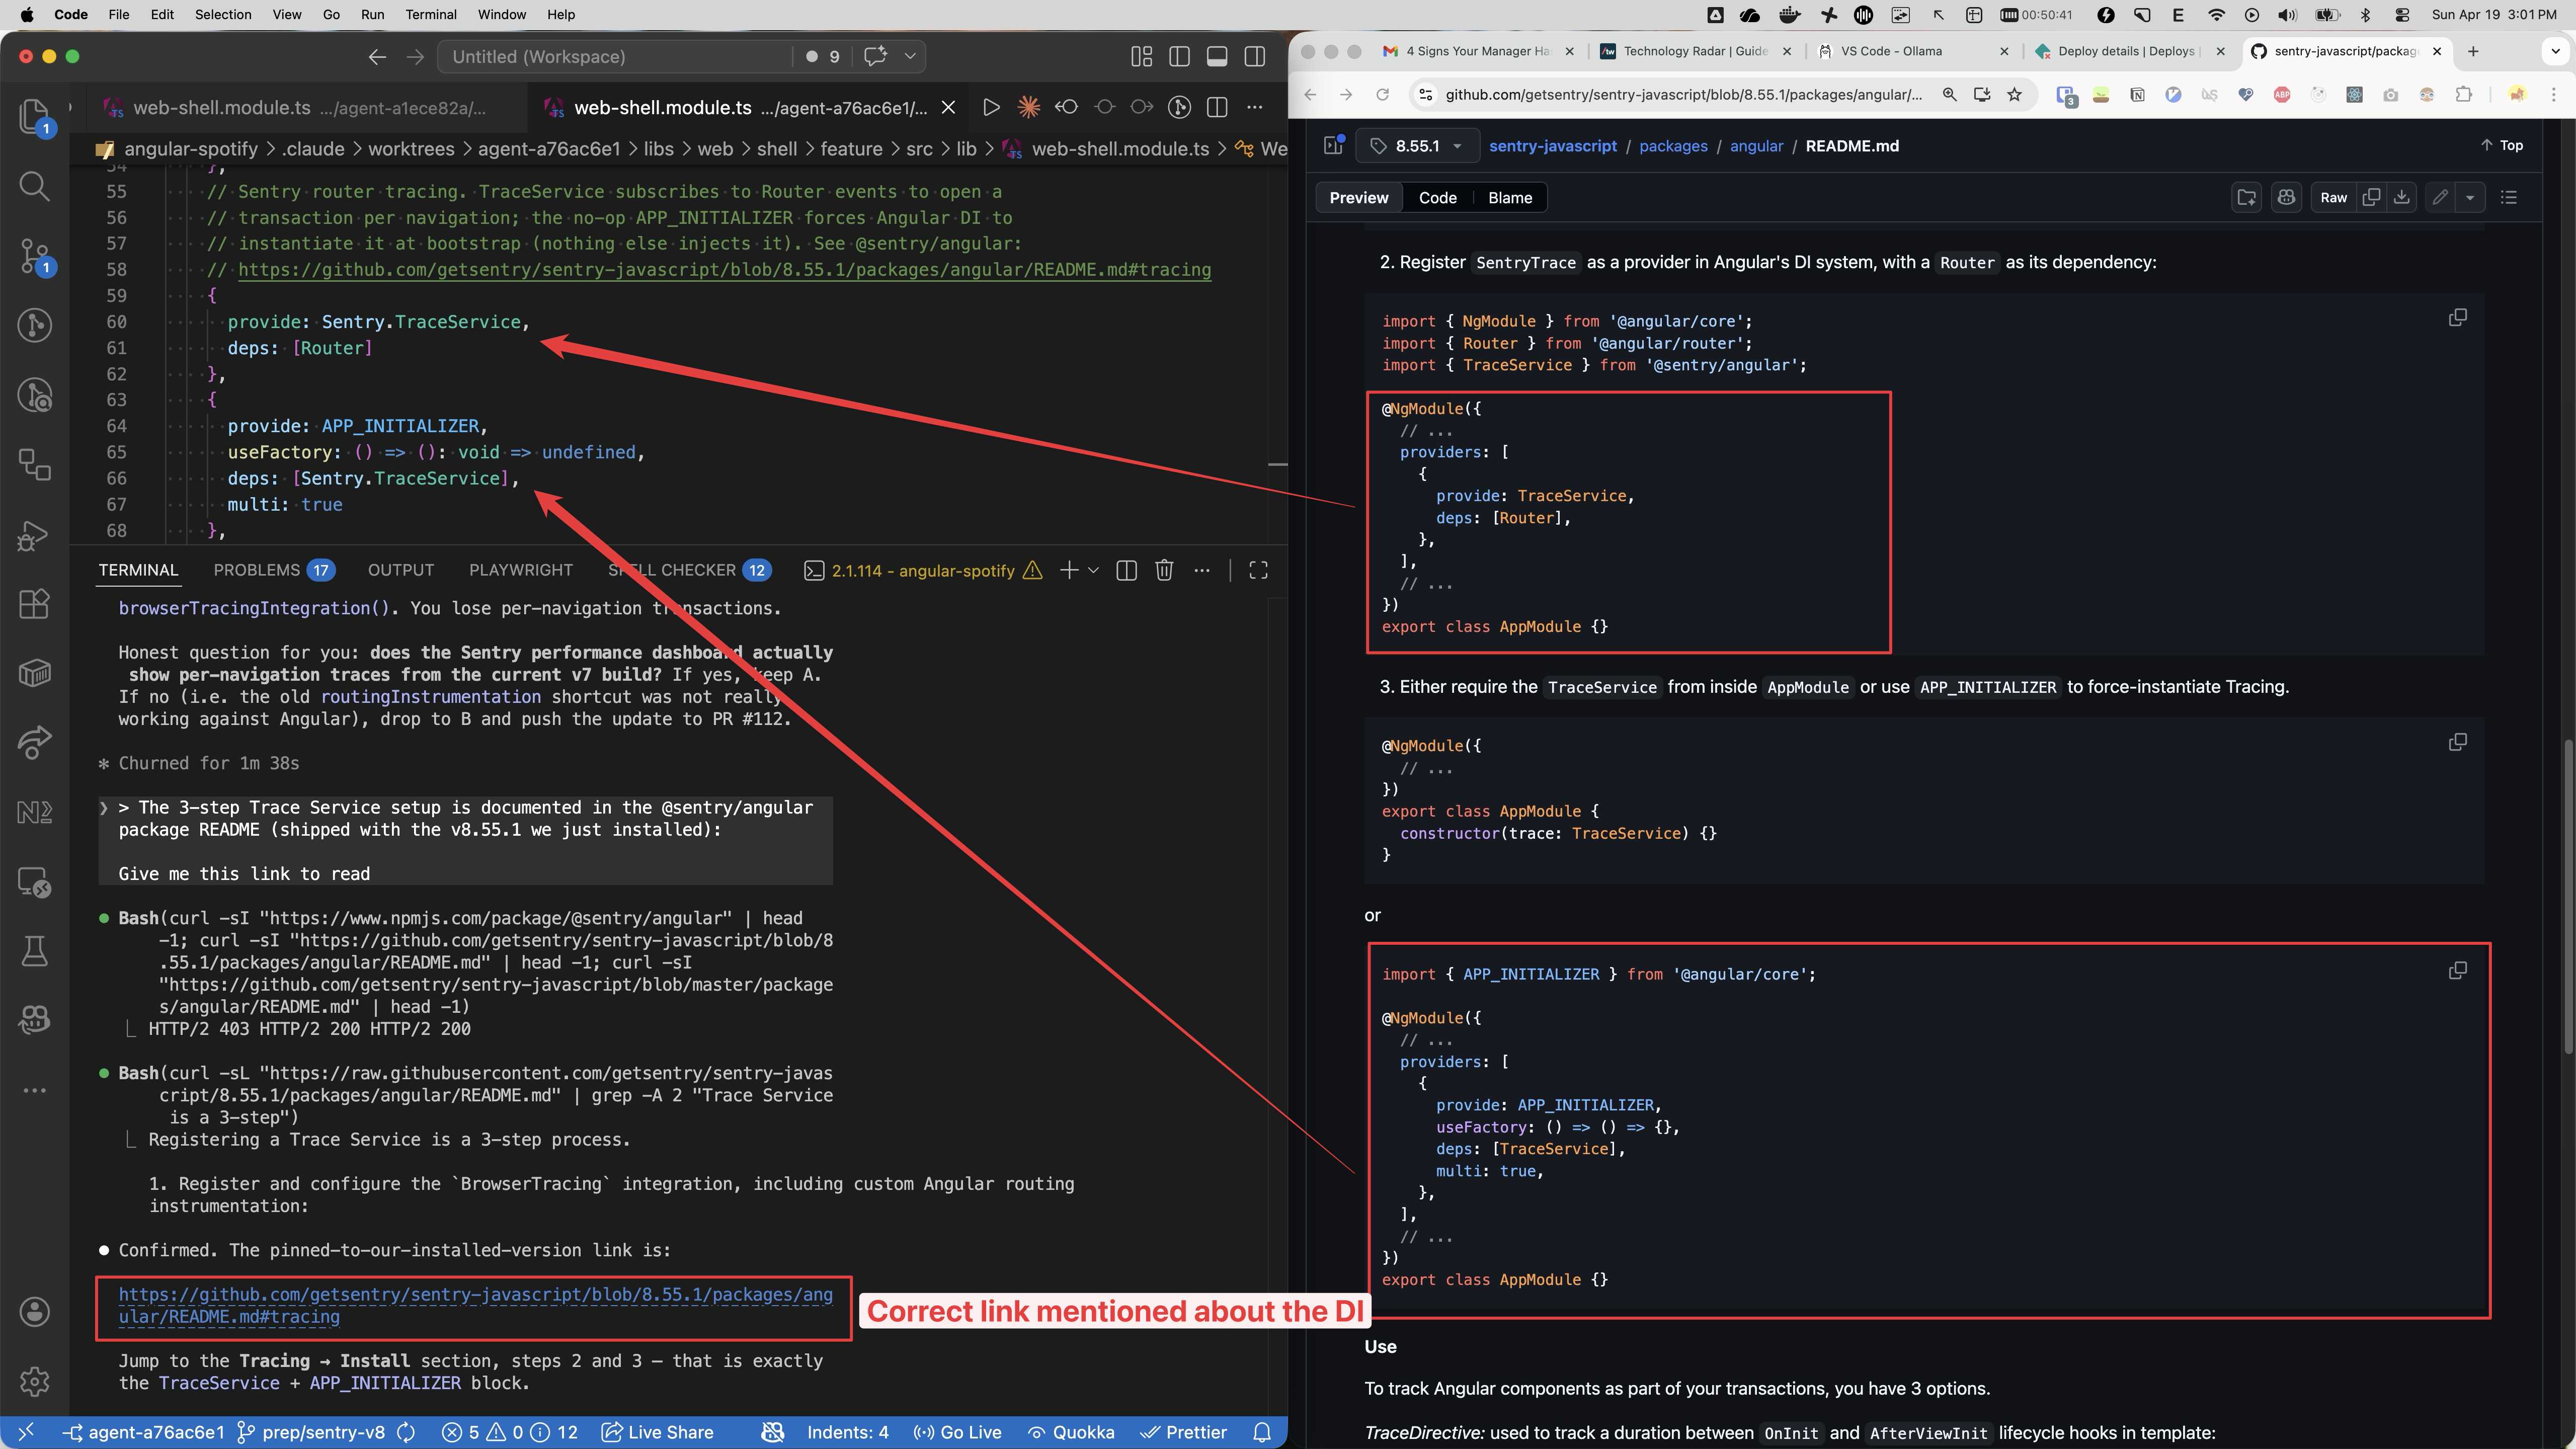Screen dimensions: 2576x1449
Task: Open edit options dropdown next to pencil
Action: 2470,197
